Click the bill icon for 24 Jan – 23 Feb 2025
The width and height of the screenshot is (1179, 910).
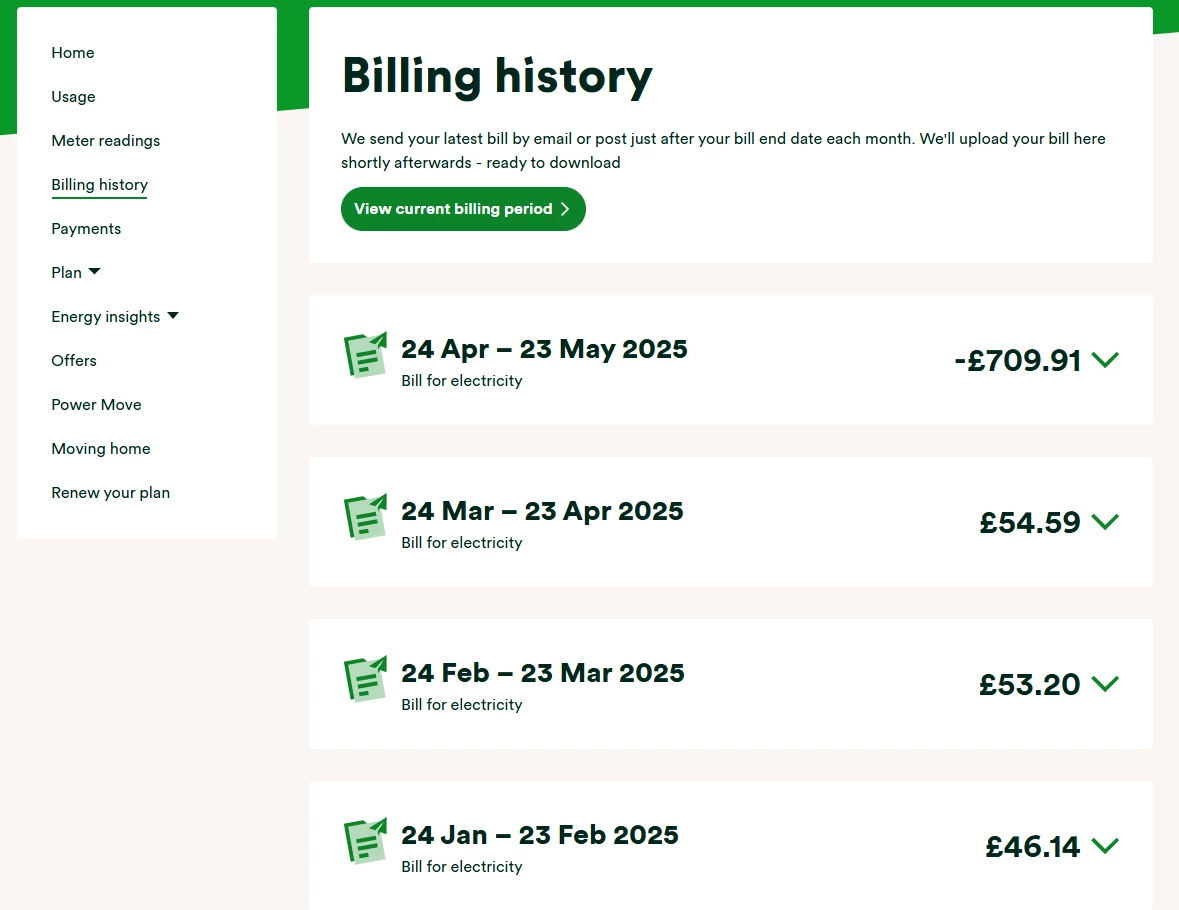[x=365, y=841]
